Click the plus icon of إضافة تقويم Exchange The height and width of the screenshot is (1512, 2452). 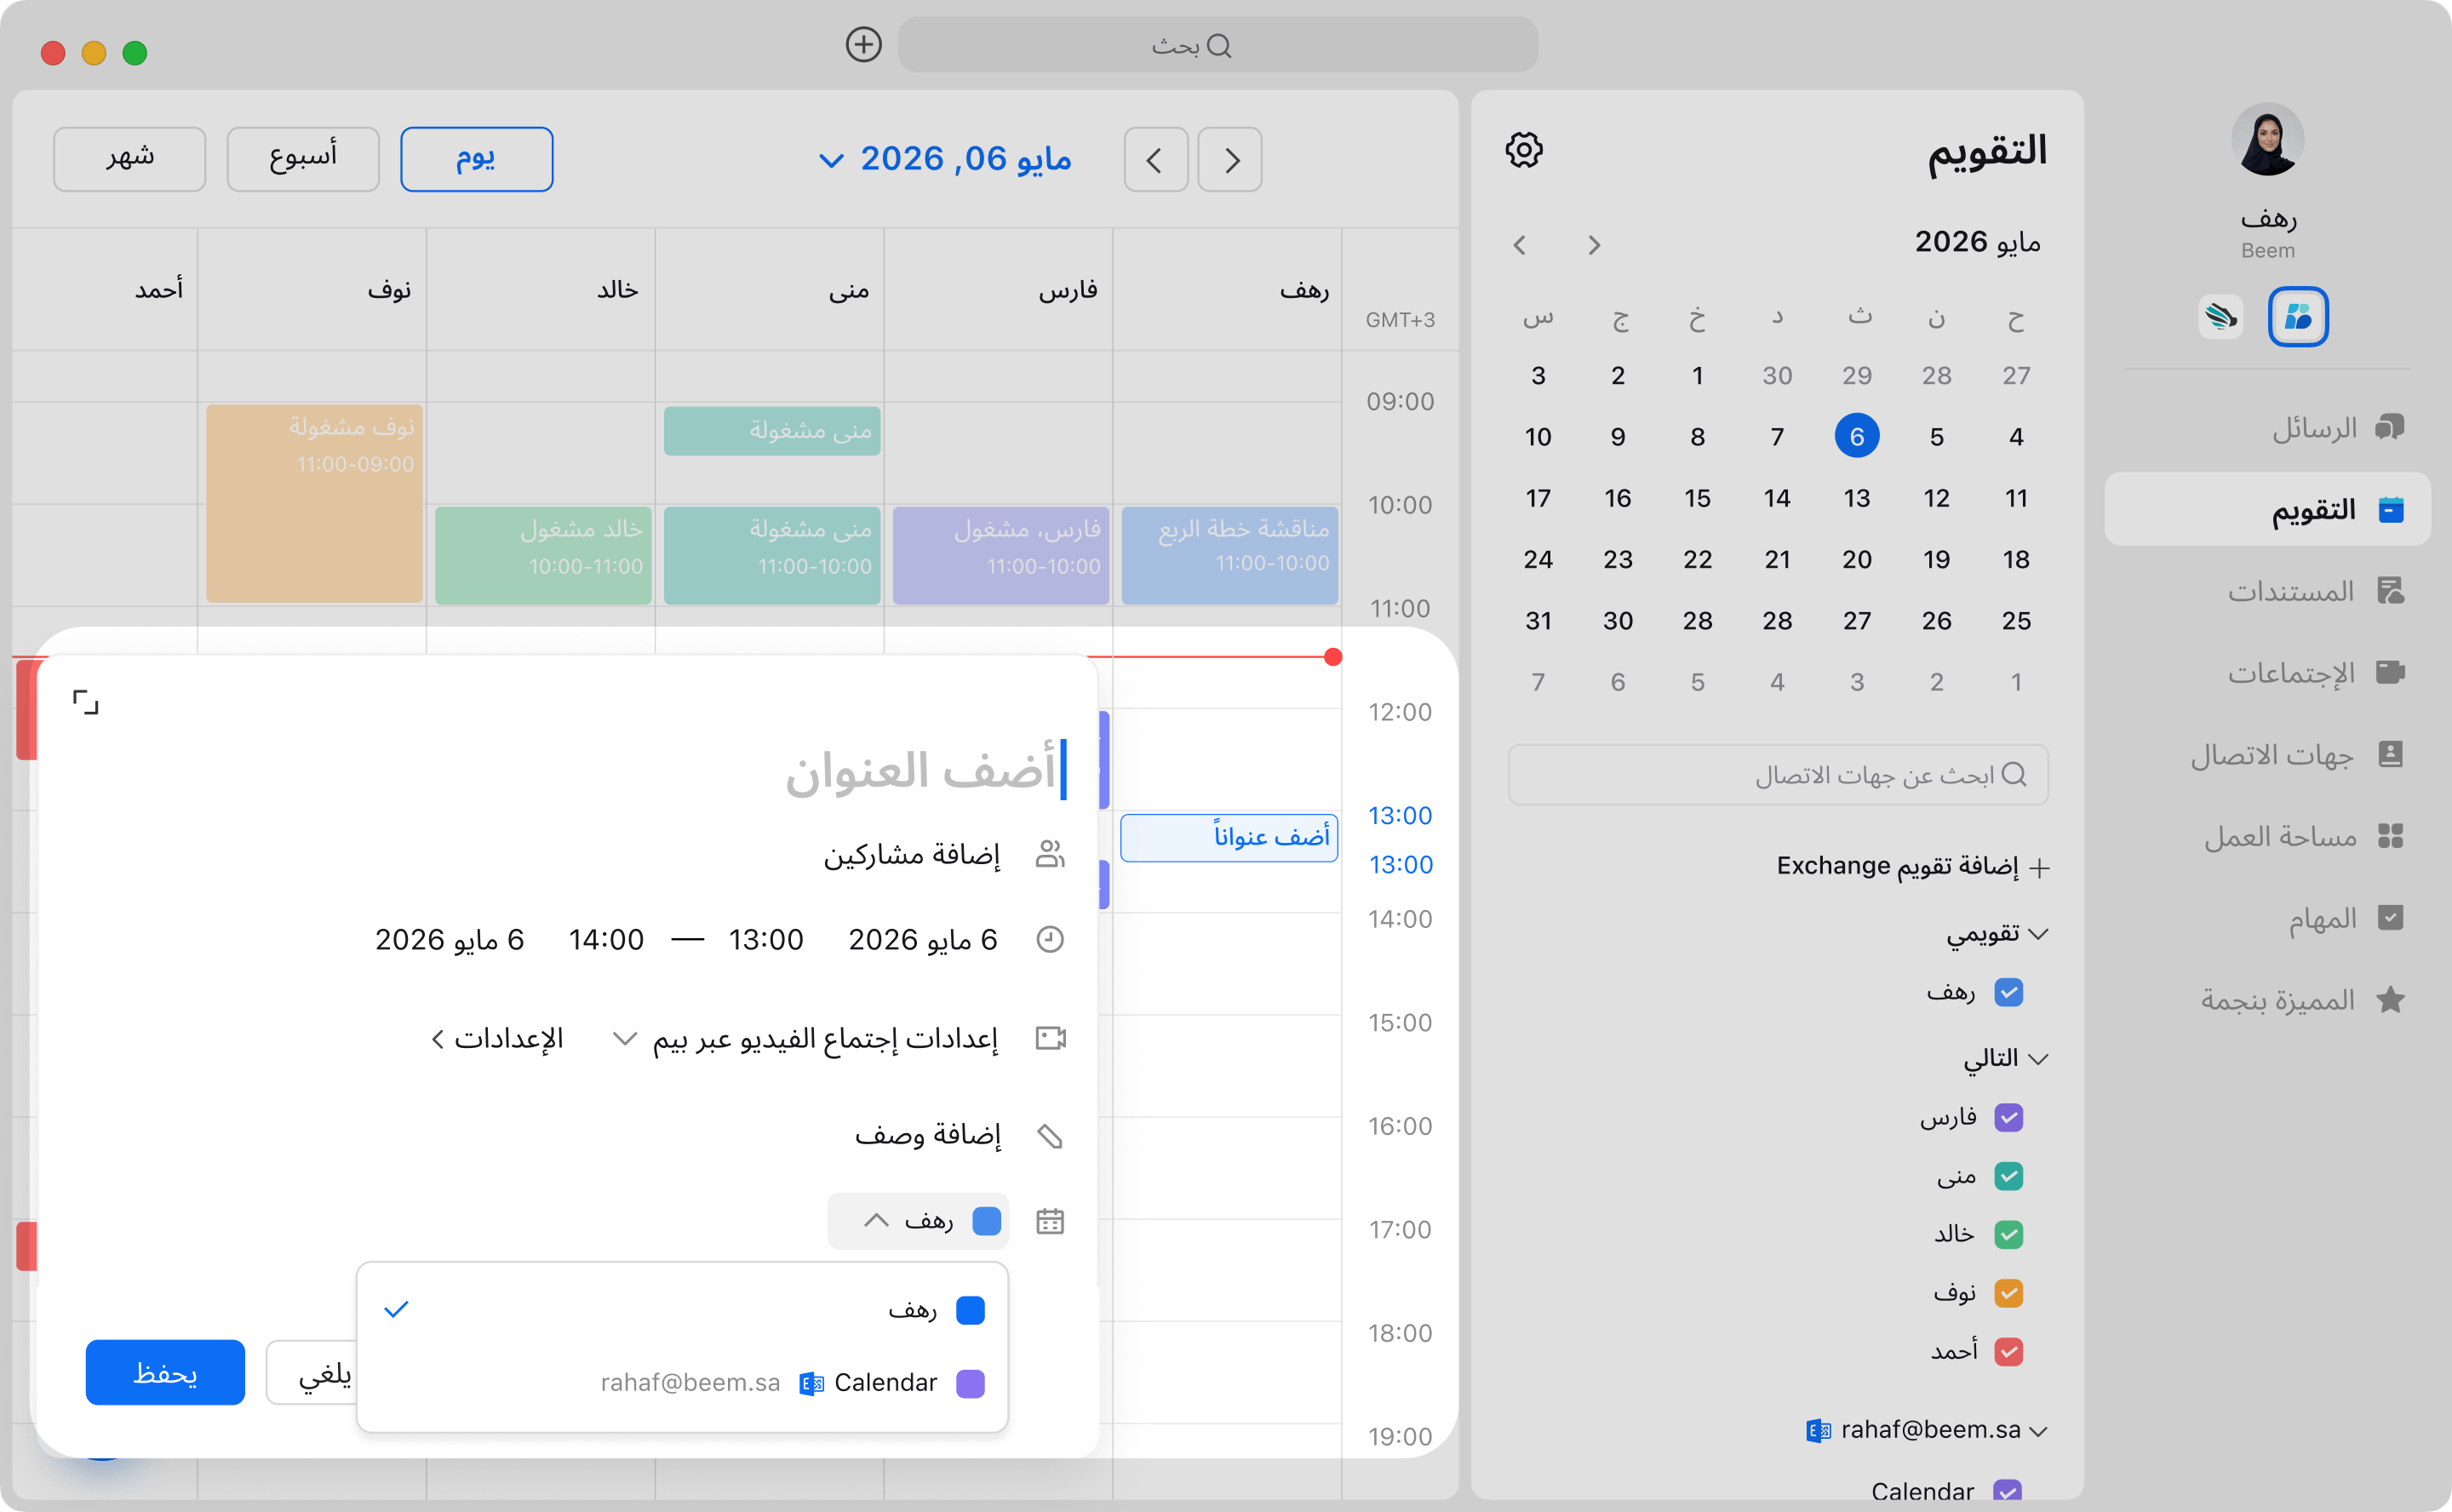pos(2039,867)
